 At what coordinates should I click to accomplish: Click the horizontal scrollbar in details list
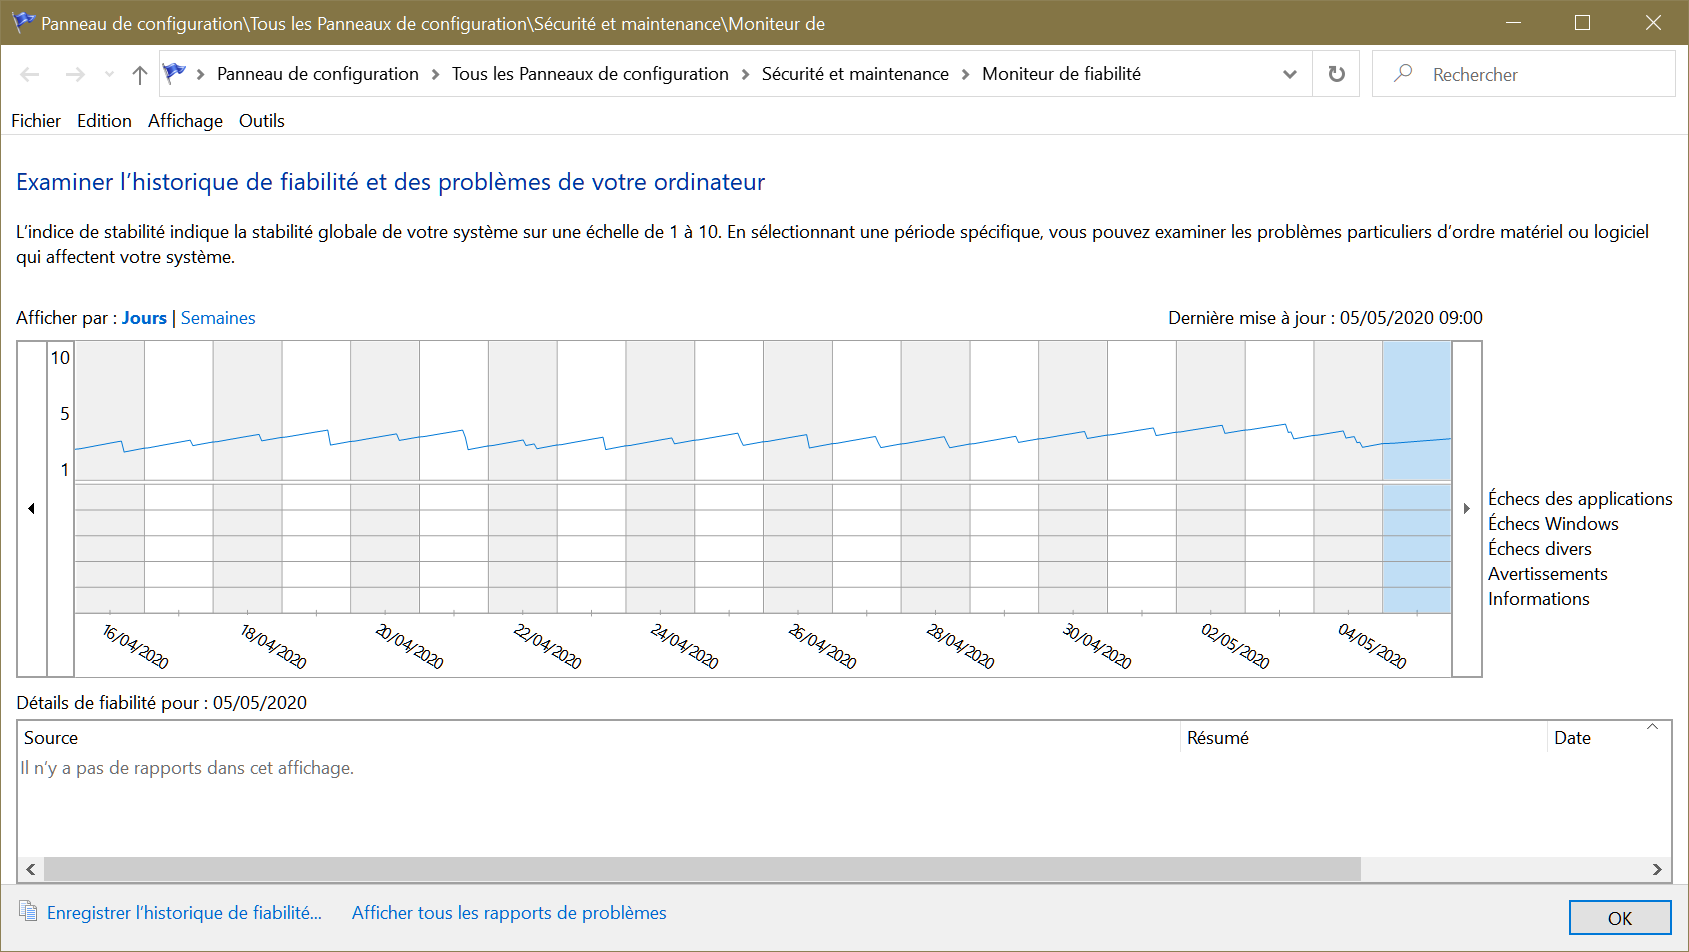[x=702, y=869]
